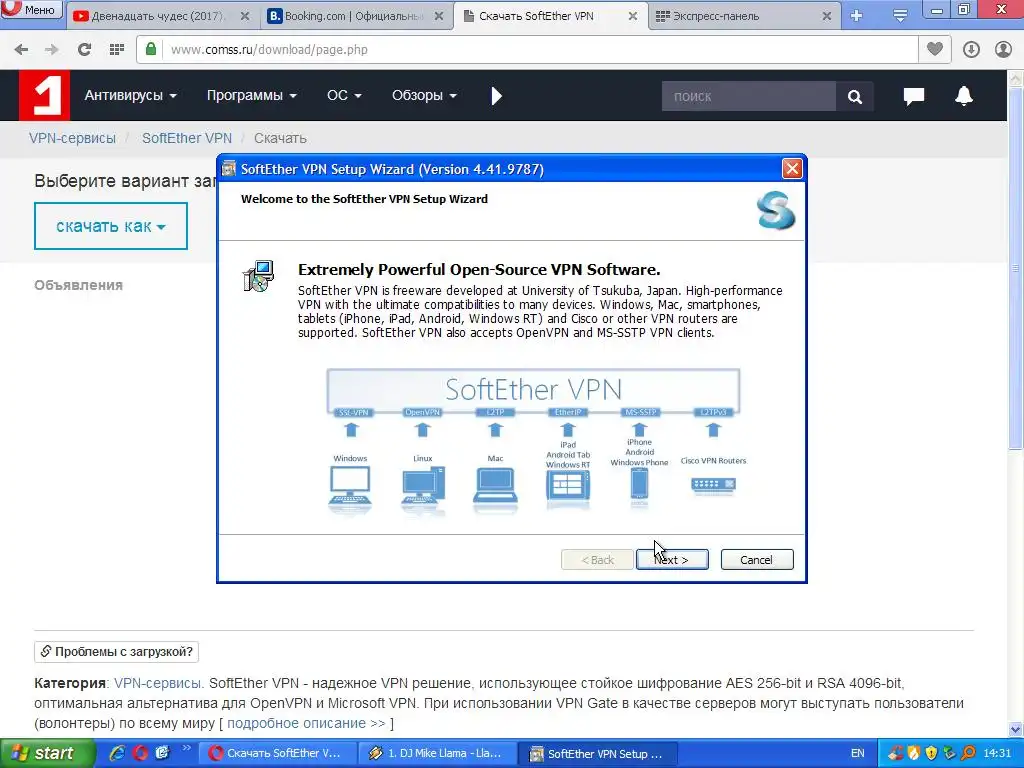
Task: Close the Двенадцать чудес tab
Action: 245,16
